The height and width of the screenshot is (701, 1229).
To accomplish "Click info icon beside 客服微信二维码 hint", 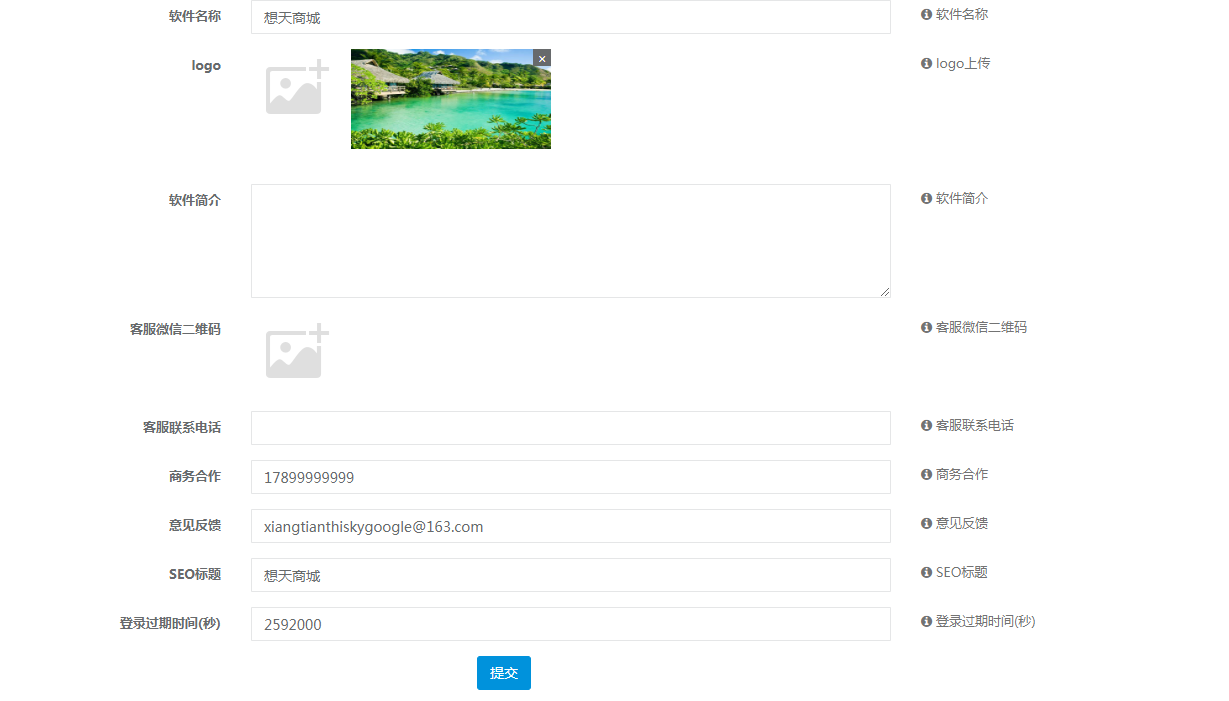I will (x=926, y=328).
